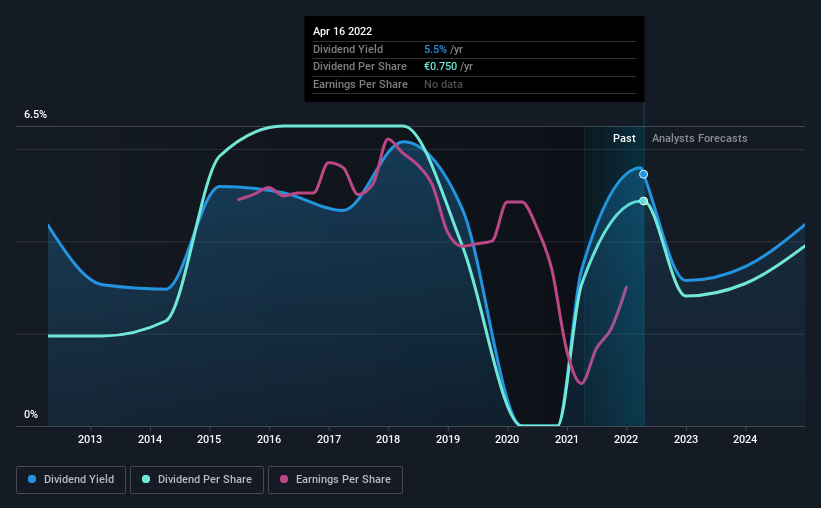Click the blue Dividend Yield legend dot

click(32, 479)
